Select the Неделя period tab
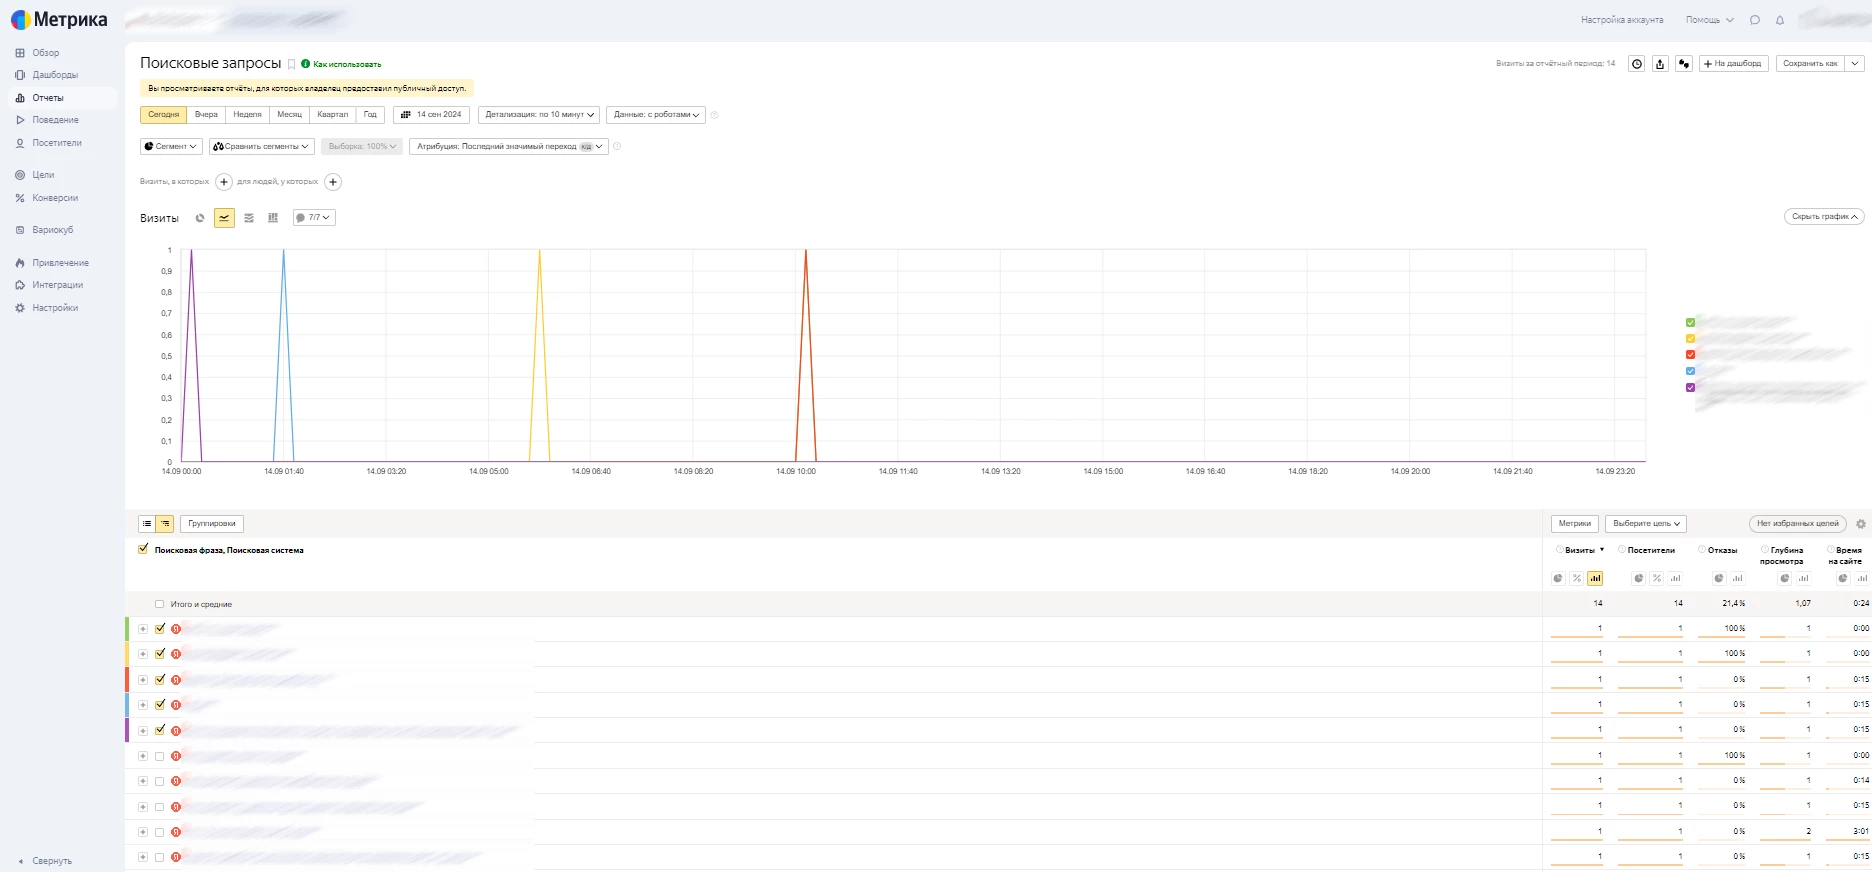 click(247, 115)
